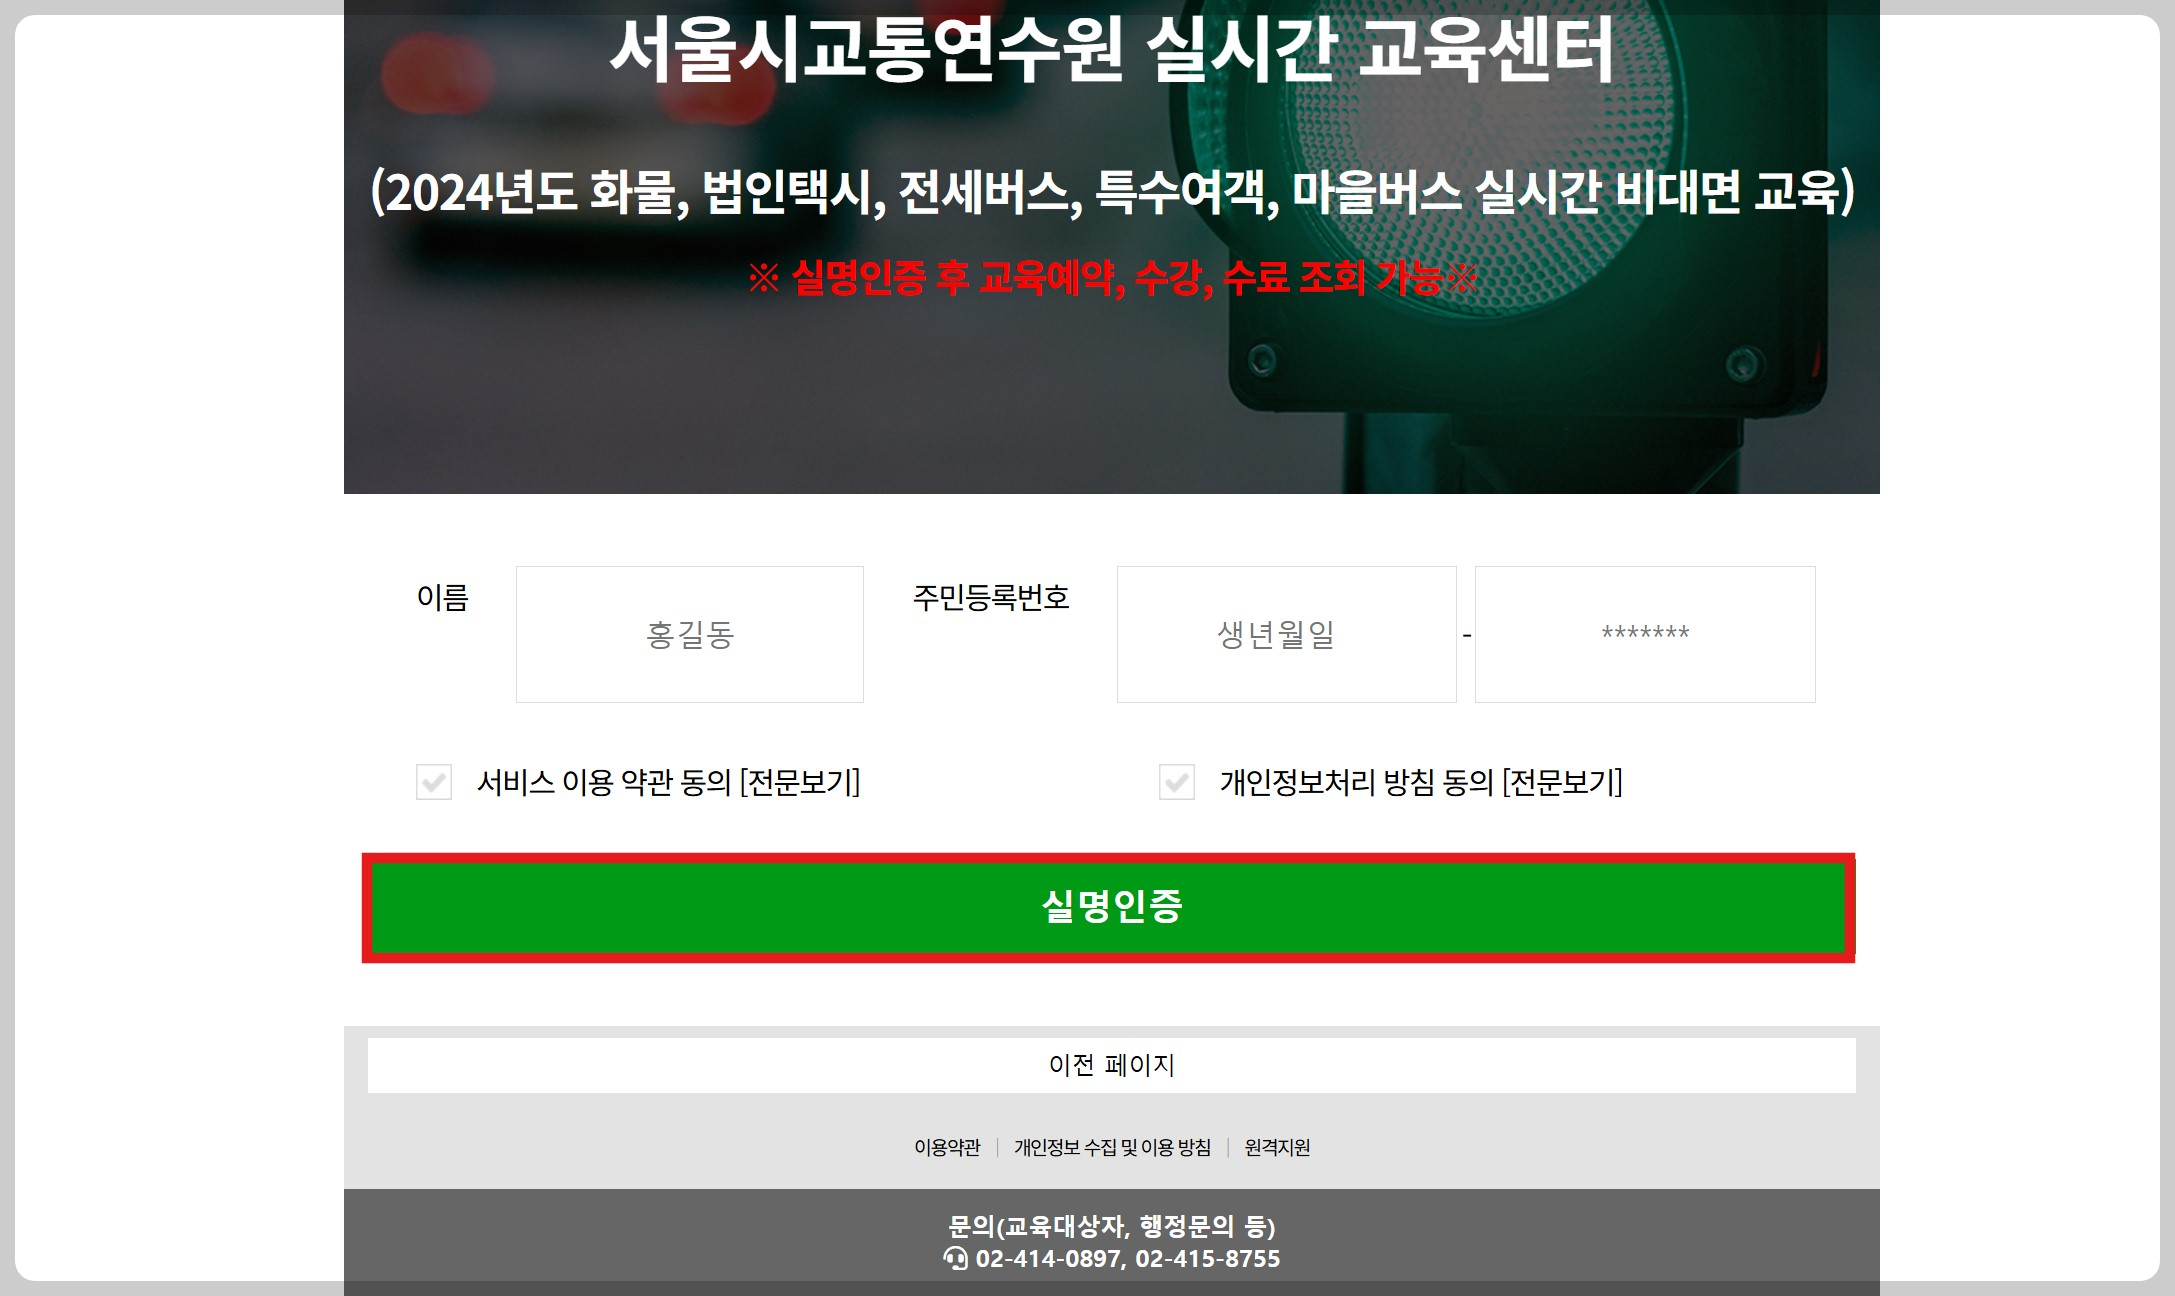The image size is (2175, 1296).
Task: Open 개인정보 수집 및 이용 방침 footer link
Action: pyautogui.click(x=1112, y=1147)
